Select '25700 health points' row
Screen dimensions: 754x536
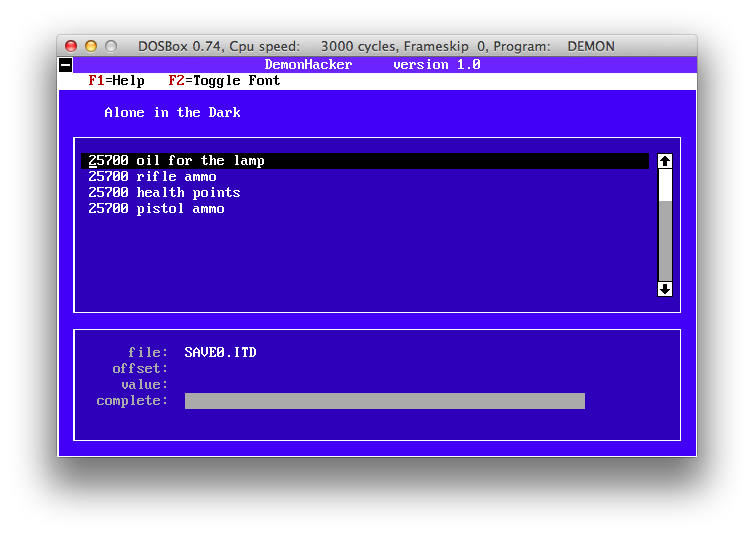coord(164,193)
